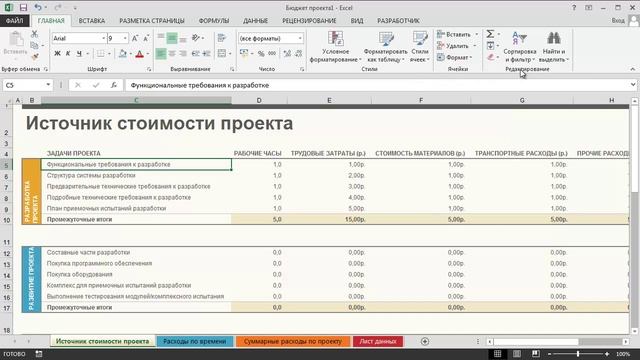Toggle middle vertical alignment
Image resolution: width=640 pixels, height=360 pixels.
tap(172, 38)
